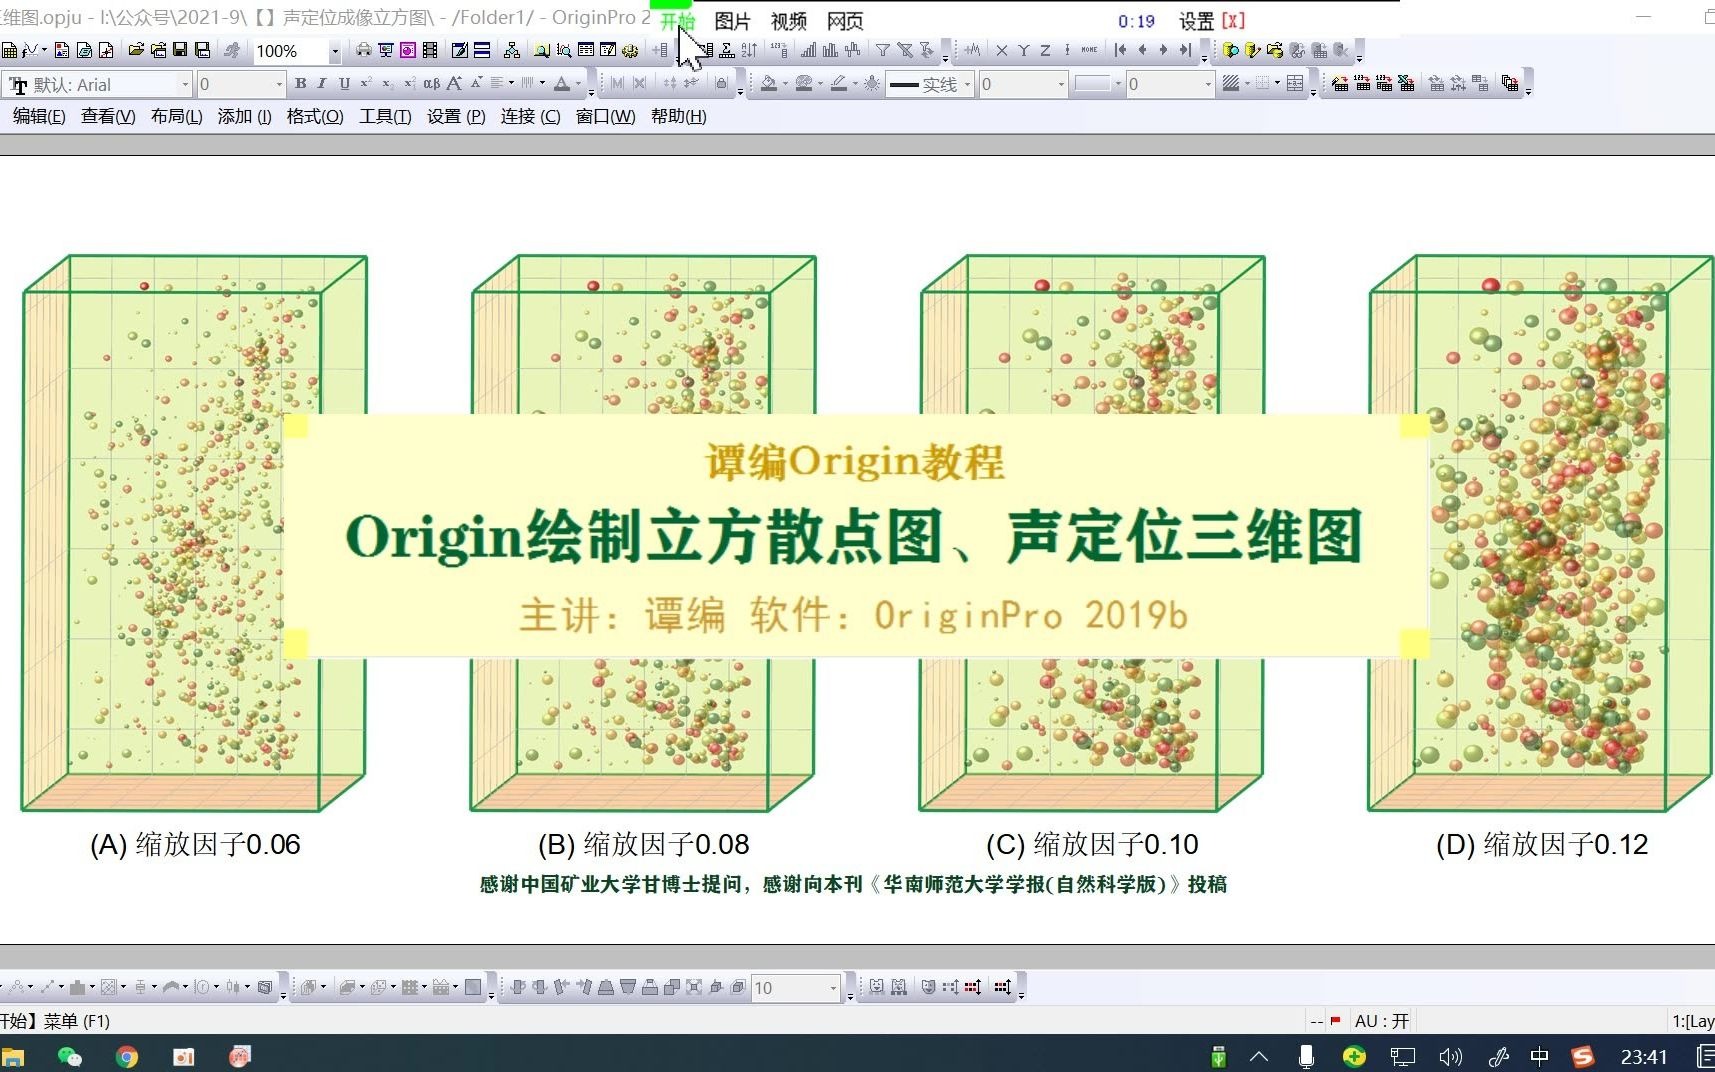This screenshot has height=1072, width=1715.
Task: Open the line width dropdown next to 实线
Action: click(x=1061, y=85)
